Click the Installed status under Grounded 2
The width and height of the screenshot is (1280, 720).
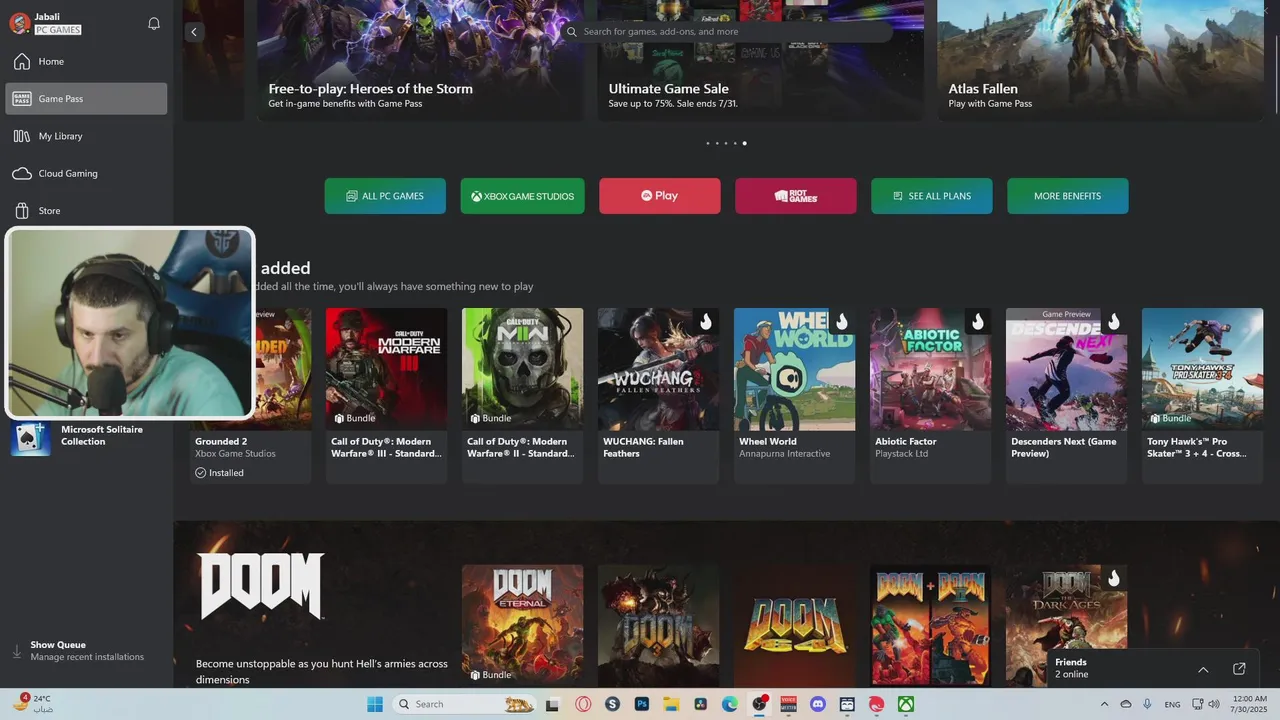(220, 473)
